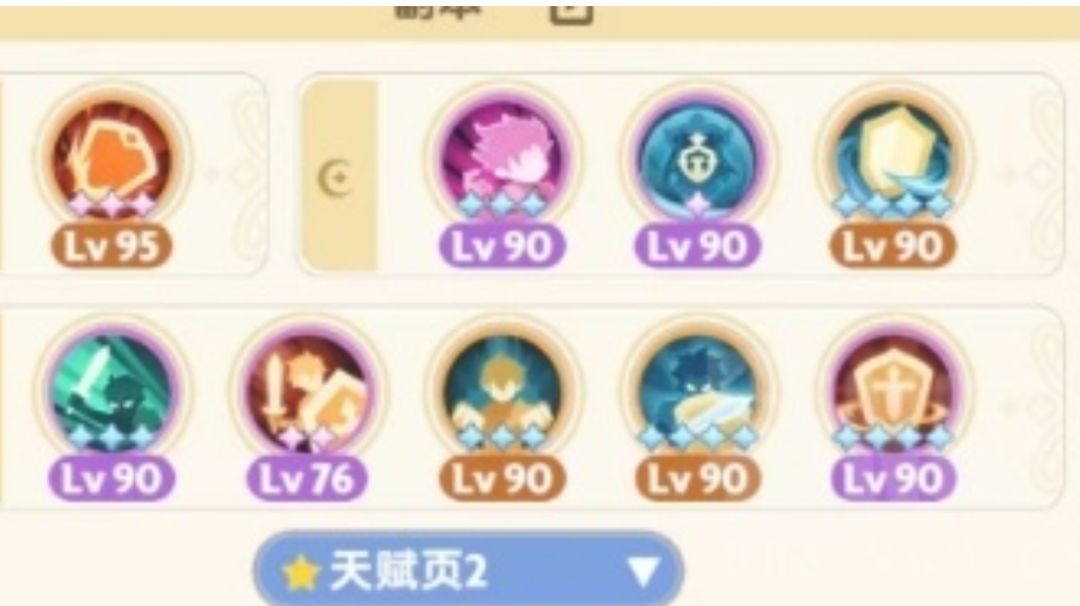Screen dimensions: 1080x606
Task: Select the blue amulet skill icon
Action: point(697,160)
